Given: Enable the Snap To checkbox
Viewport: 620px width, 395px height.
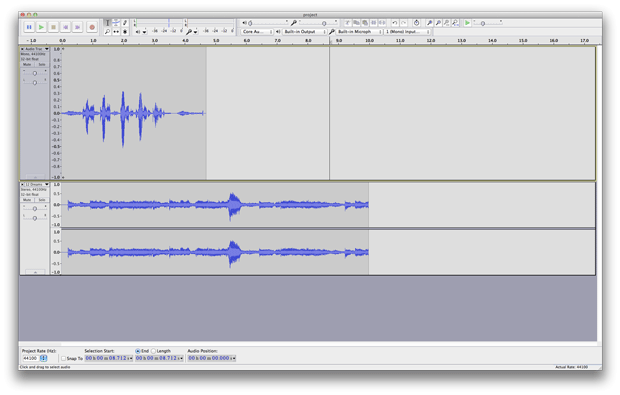Looking at the screenshot, I should point(63,358).
